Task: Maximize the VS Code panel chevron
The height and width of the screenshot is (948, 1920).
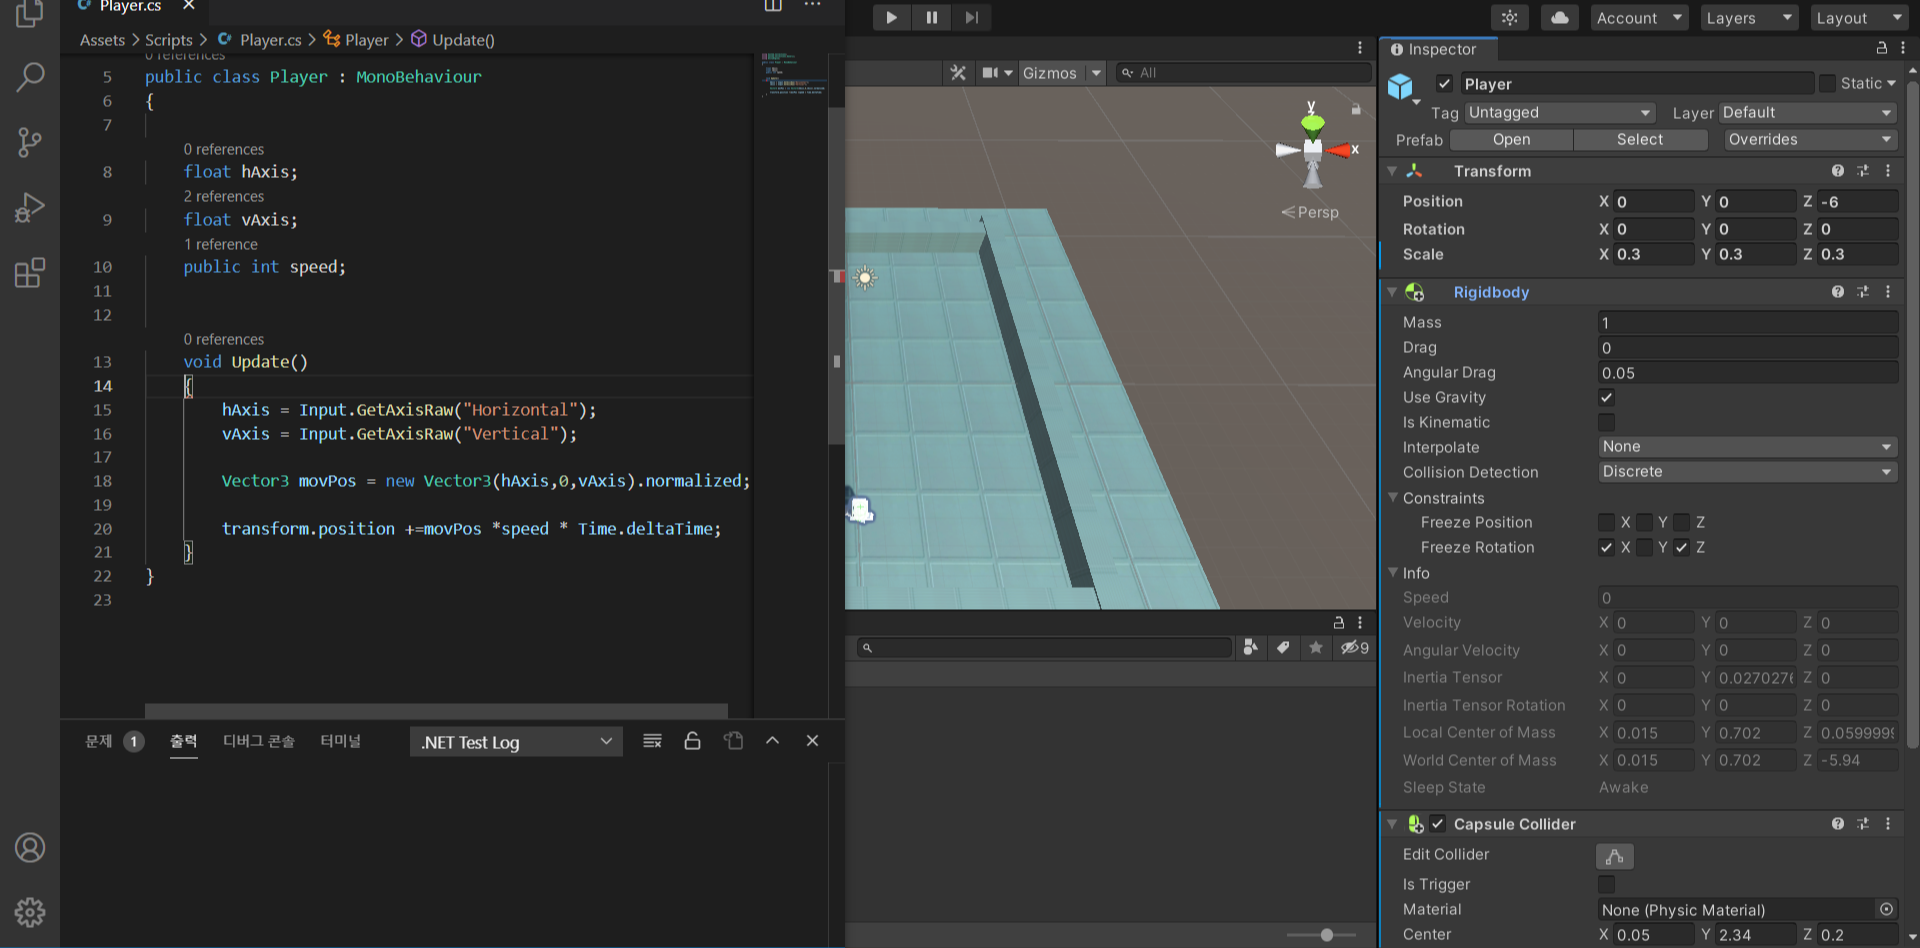Action: point(772,741)
